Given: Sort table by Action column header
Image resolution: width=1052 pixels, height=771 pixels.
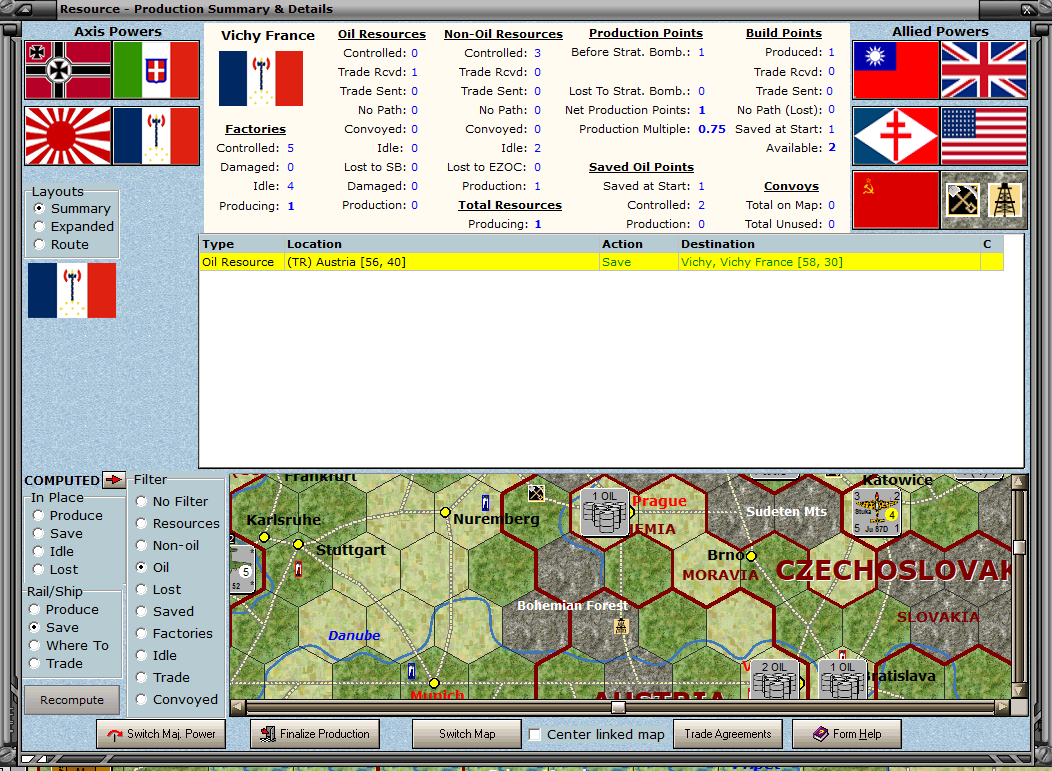Looking at the screenshot, I should coord(639,244).
